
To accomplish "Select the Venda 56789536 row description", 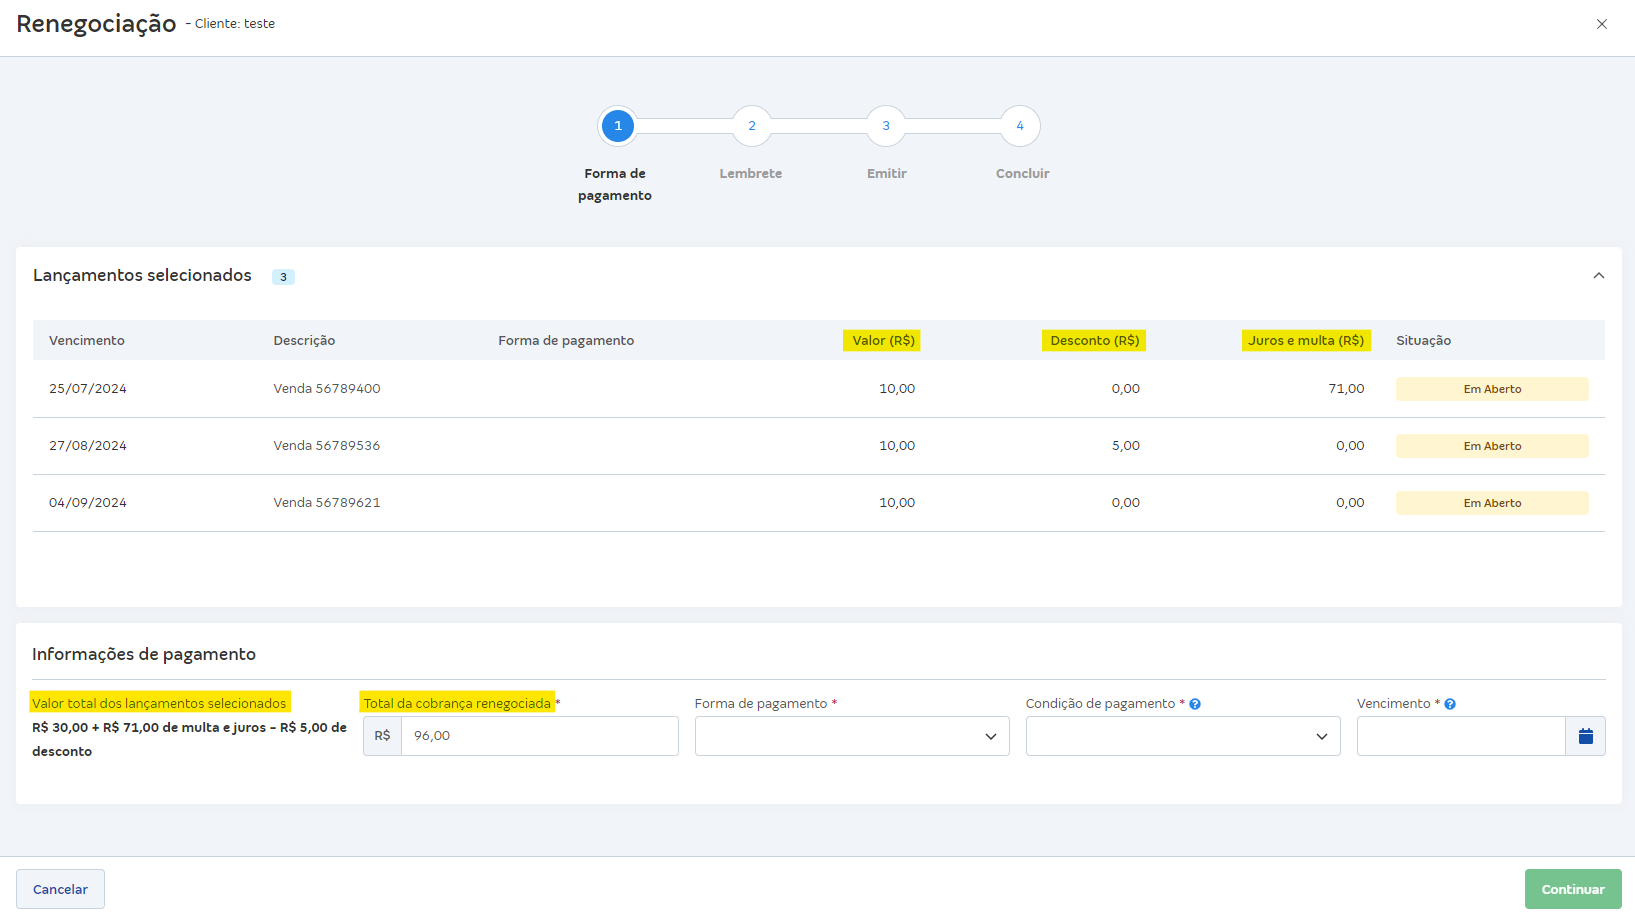I will (x=327, y=446).
